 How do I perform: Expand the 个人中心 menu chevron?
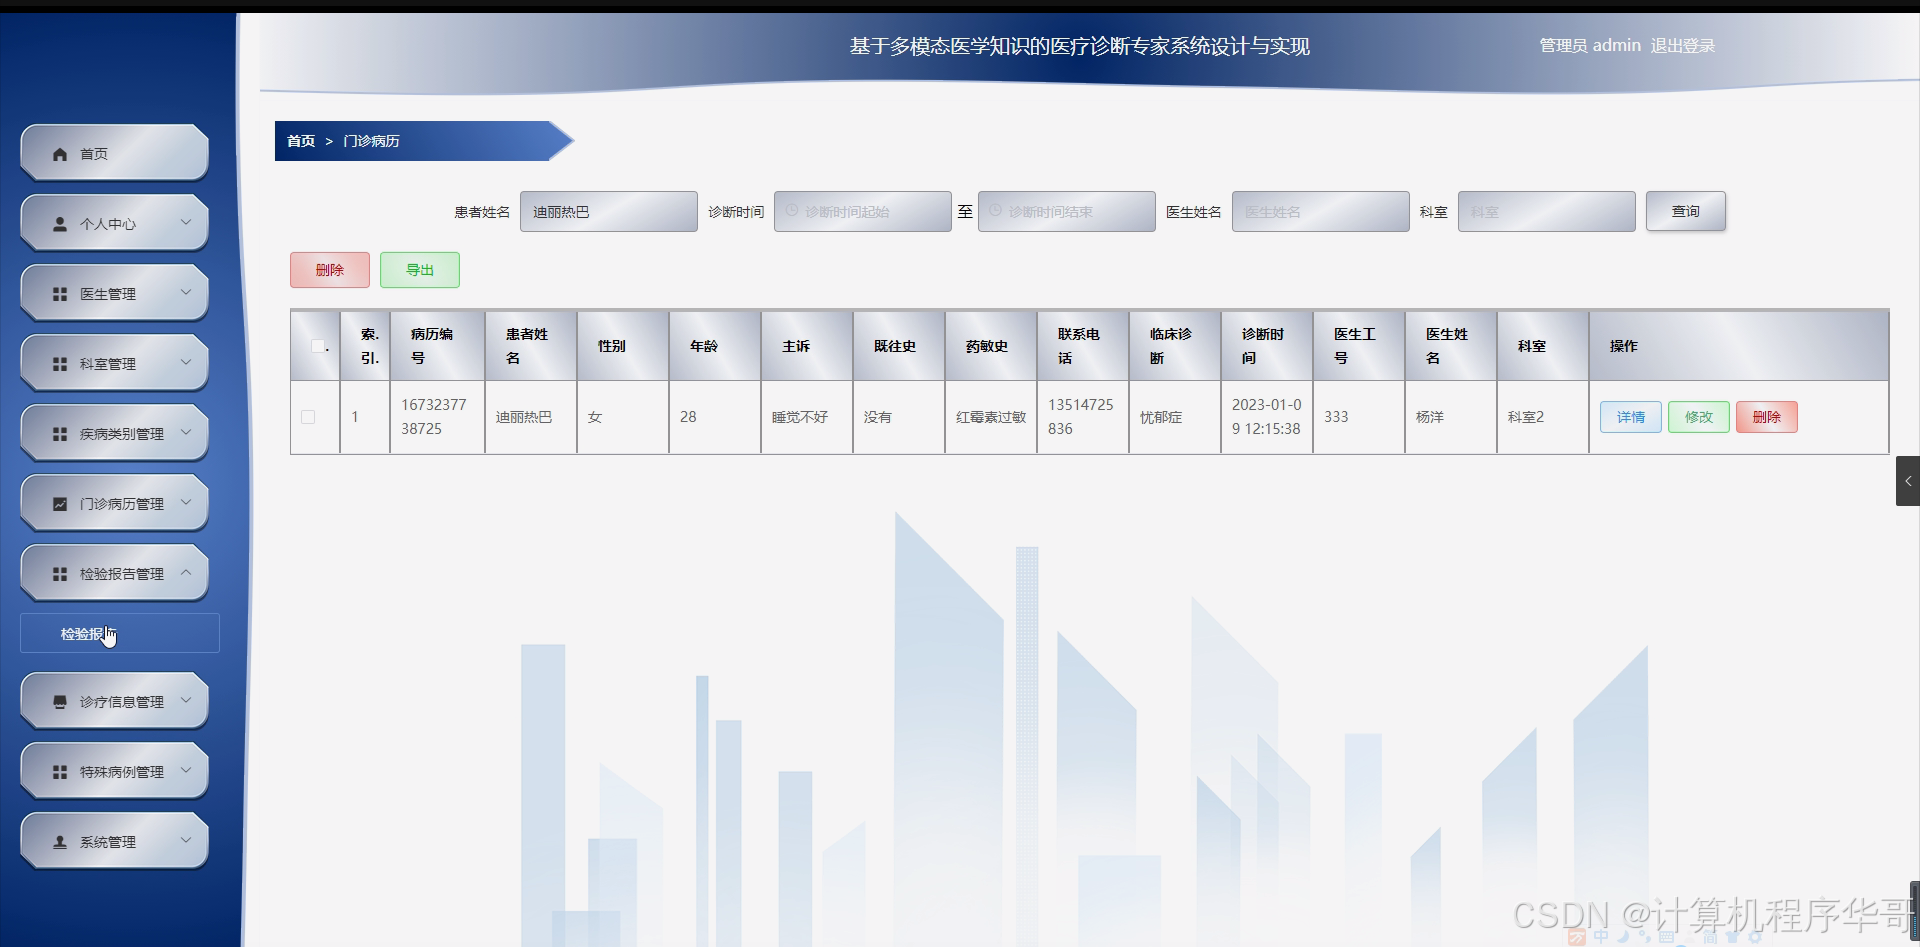pos(186,222)
